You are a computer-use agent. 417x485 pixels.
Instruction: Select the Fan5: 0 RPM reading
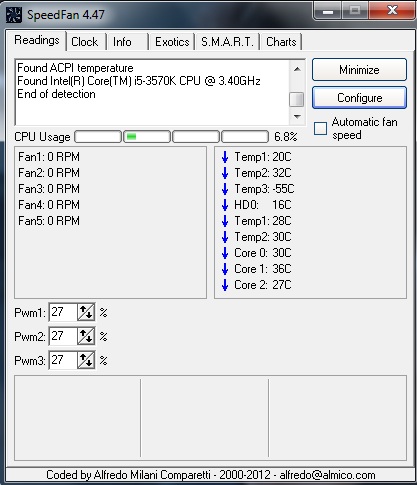click(49, 221)
